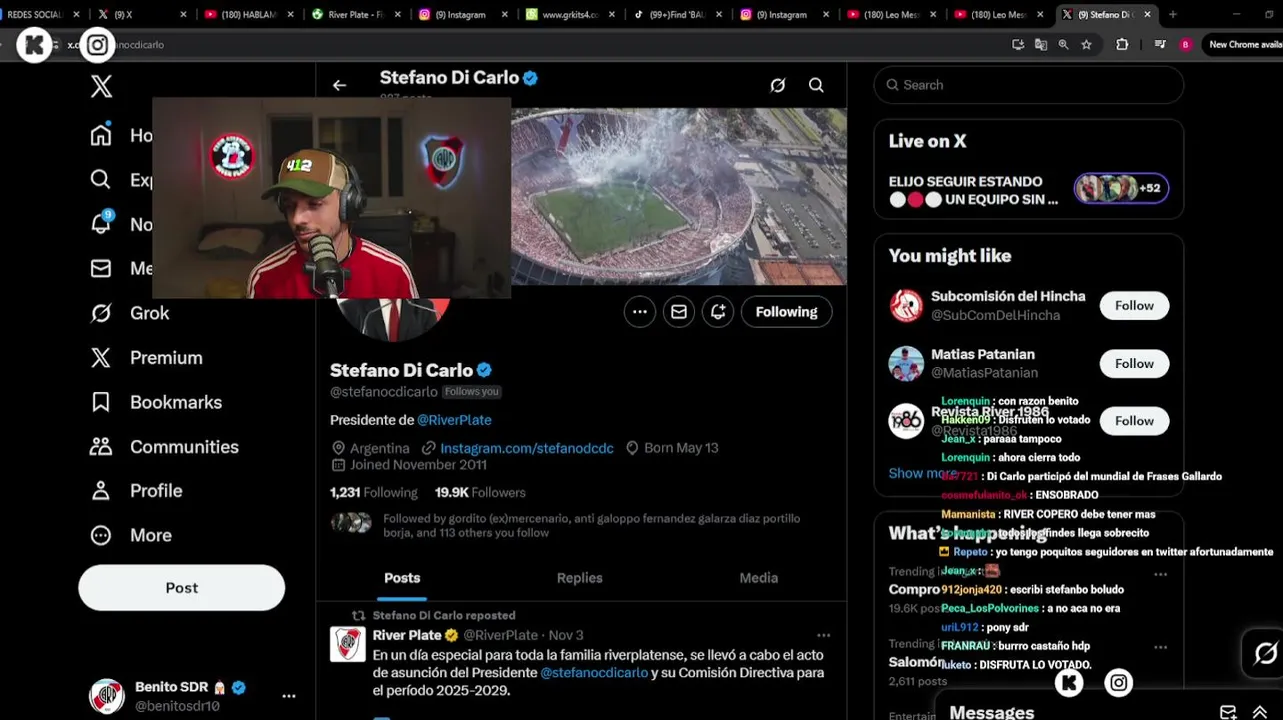Open Communities in the sidebar
The height and width of the screenshot is (720, 1283).
tap(164, 447)
